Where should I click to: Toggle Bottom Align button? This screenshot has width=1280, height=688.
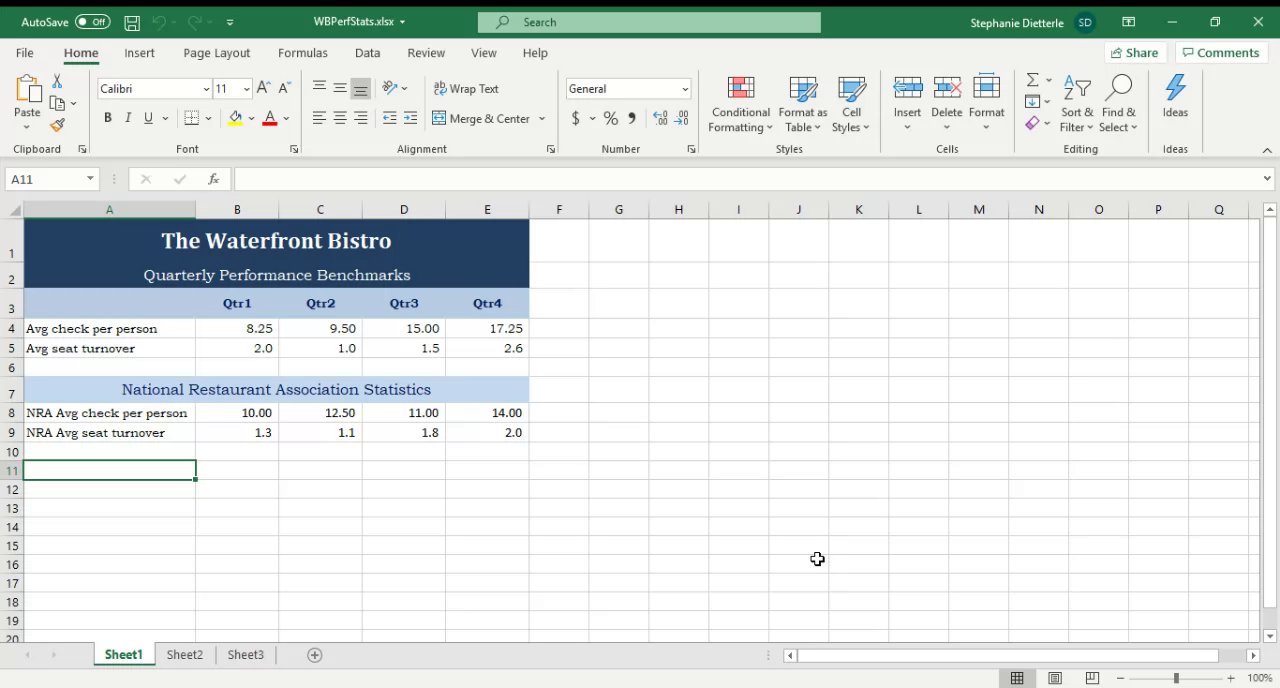tap(360, 88)
